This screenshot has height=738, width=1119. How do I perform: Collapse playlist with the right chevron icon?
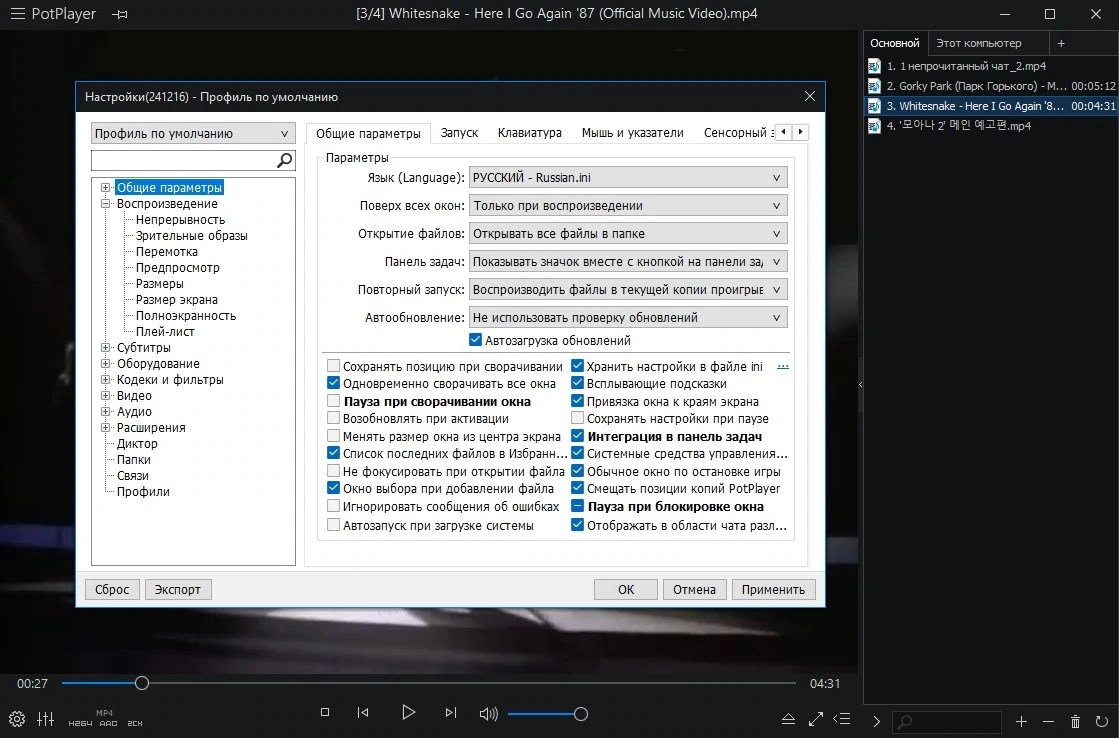(x=876, y=722)
